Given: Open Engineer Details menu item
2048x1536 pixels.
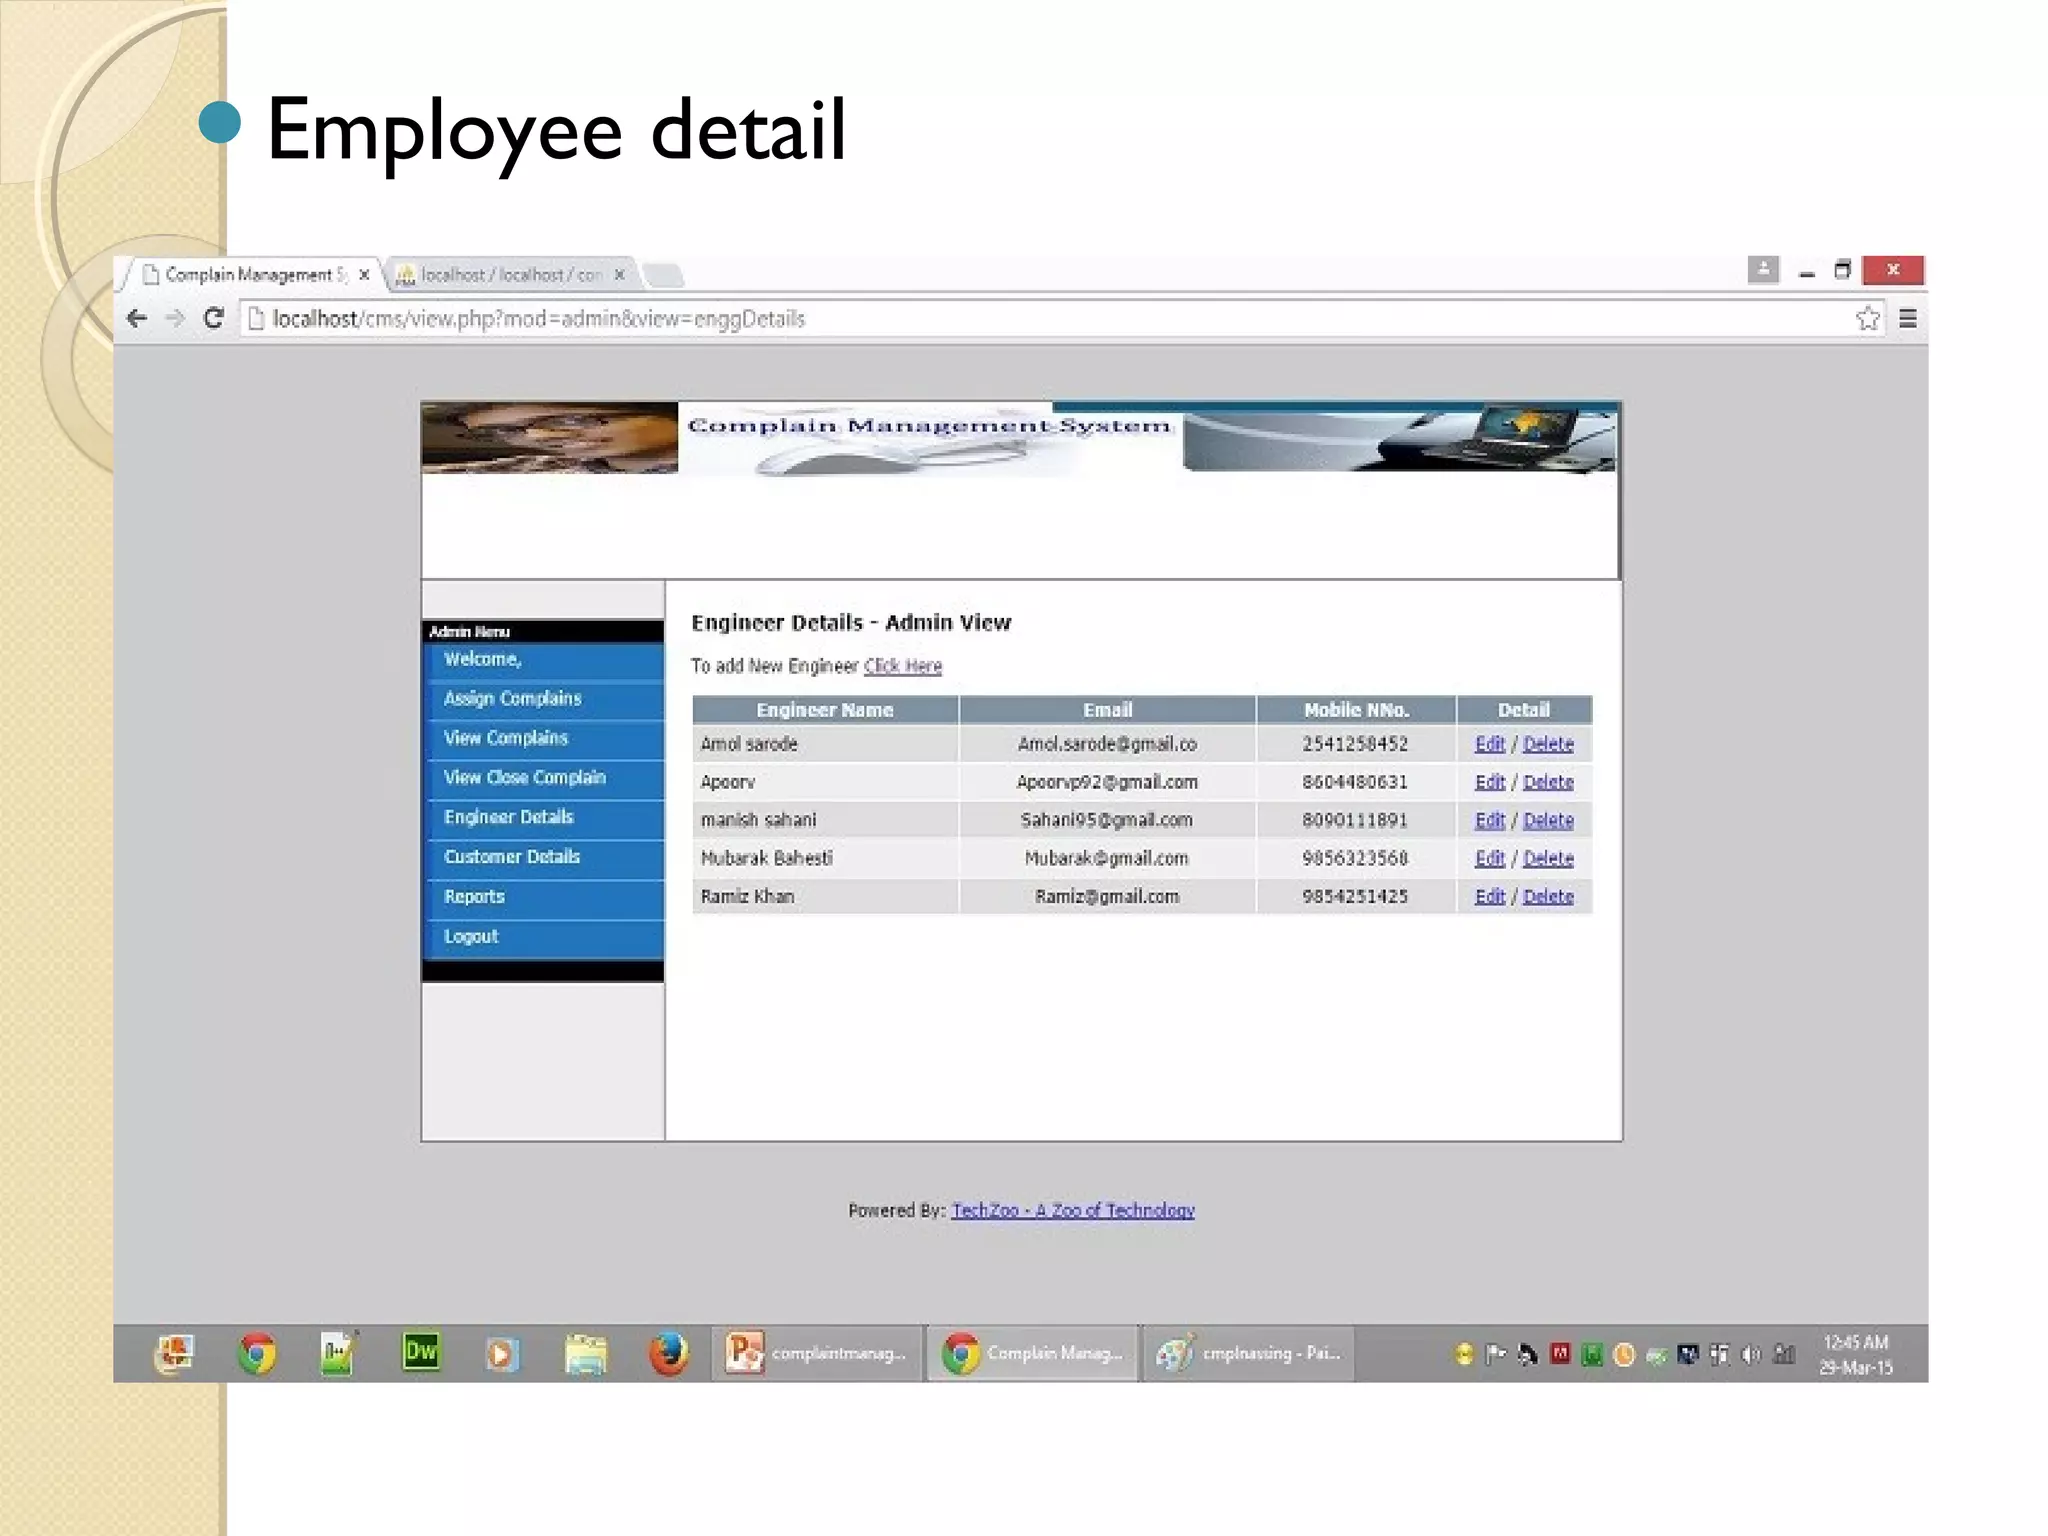Looking at the screenshot, I should pyautogui.click(x=544, y=818).
